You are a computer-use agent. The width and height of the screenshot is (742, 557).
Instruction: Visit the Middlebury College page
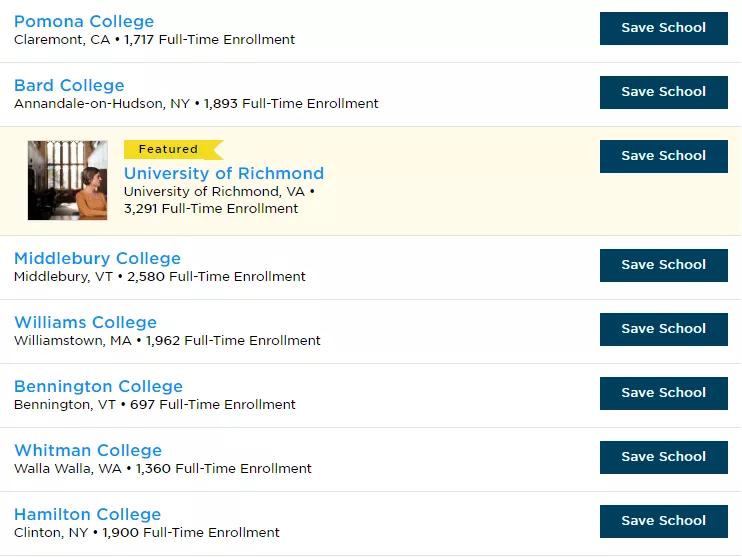coord(97,258)
